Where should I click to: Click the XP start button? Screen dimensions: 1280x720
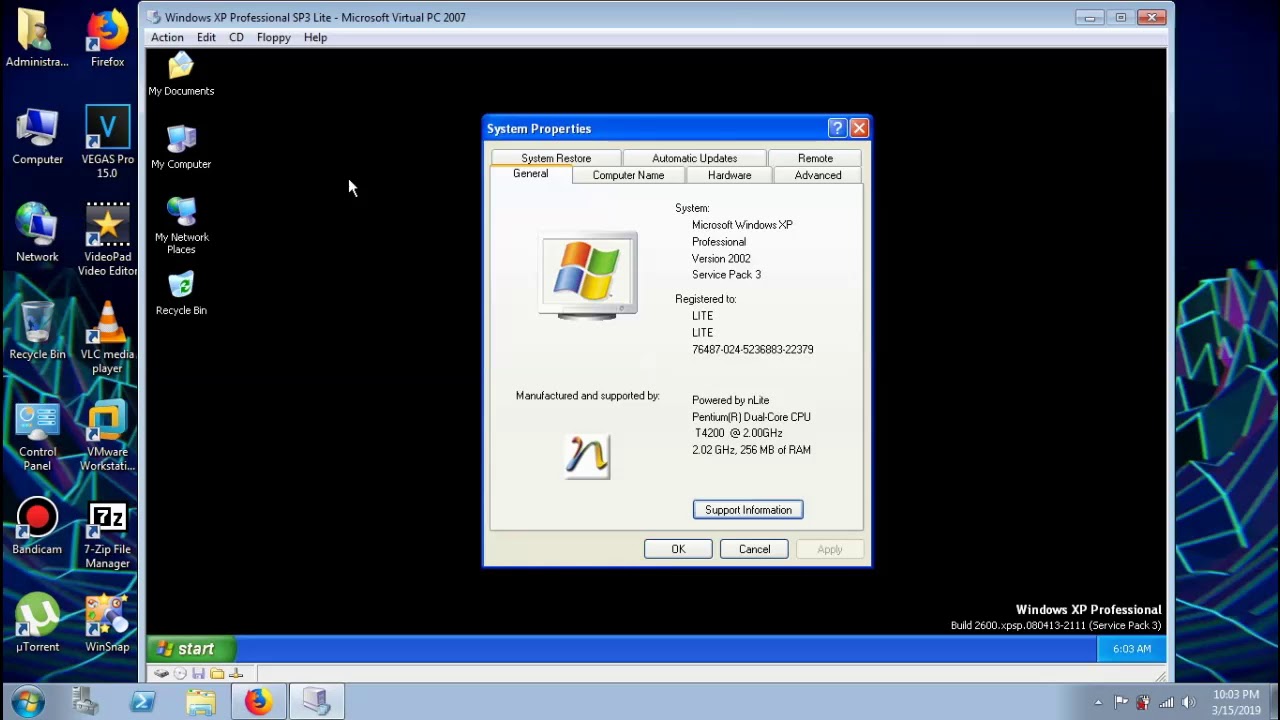click(189, 649)
